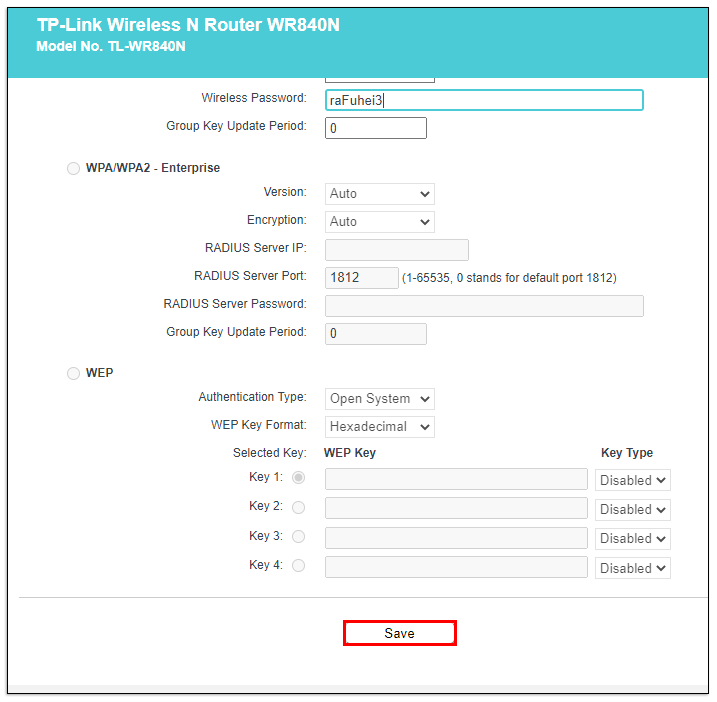
Task: Click the 'Authentication Type:' label
Action: tap(252, 397)
